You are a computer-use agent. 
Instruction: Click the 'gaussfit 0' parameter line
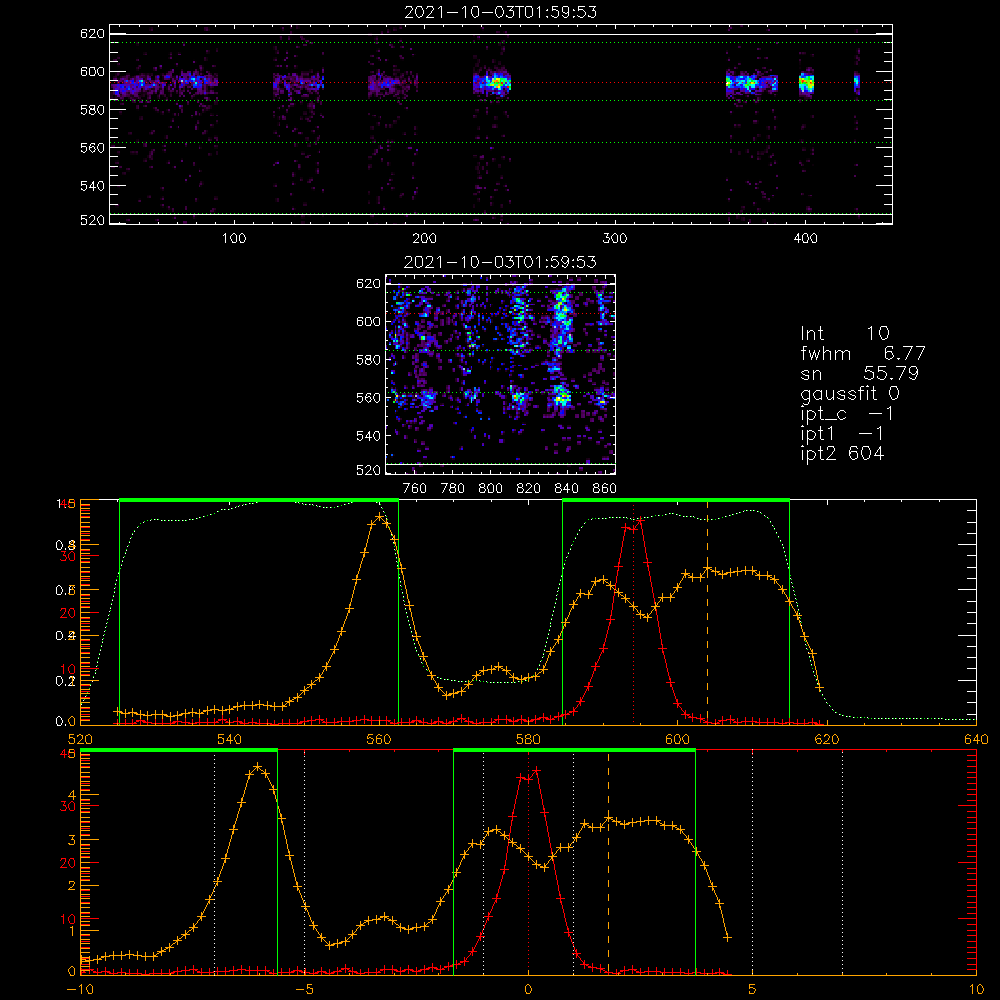pyautogui.click(x=850, y=393)
